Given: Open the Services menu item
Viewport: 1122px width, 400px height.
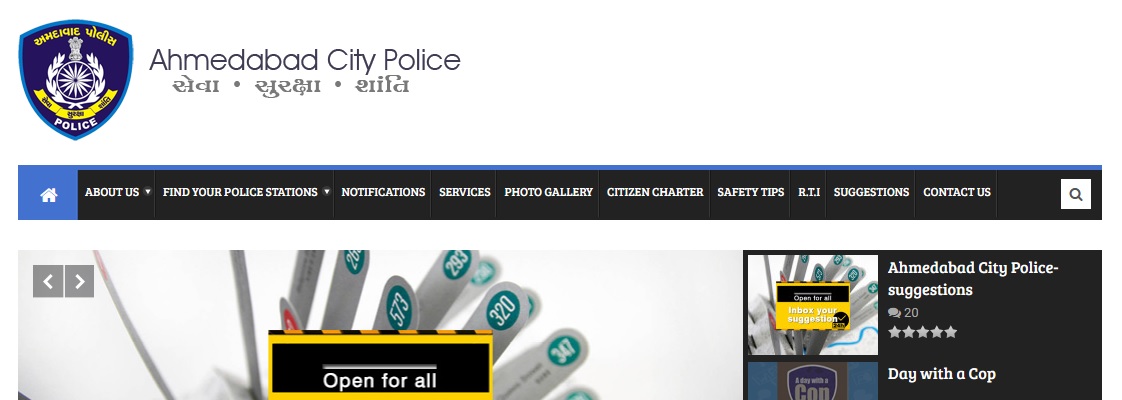Looking at the screenshot, I should [x=464, y=192].
